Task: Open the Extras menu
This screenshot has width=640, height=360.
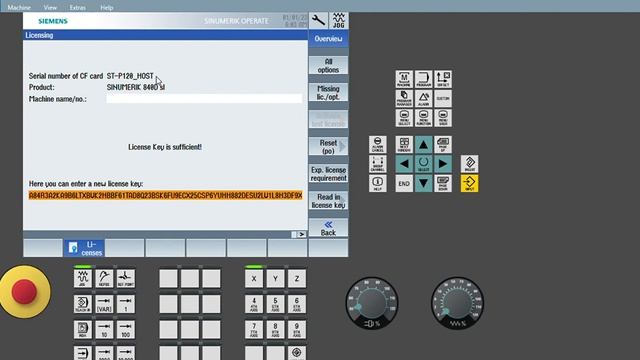Action: pos(78,7)
